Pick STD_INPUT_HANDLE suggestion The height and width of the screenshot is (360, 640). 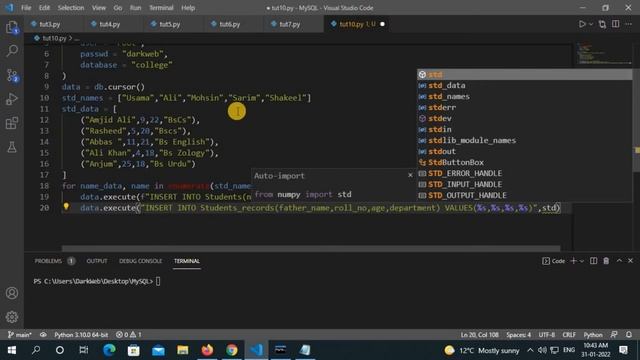(x=524, y=184)
